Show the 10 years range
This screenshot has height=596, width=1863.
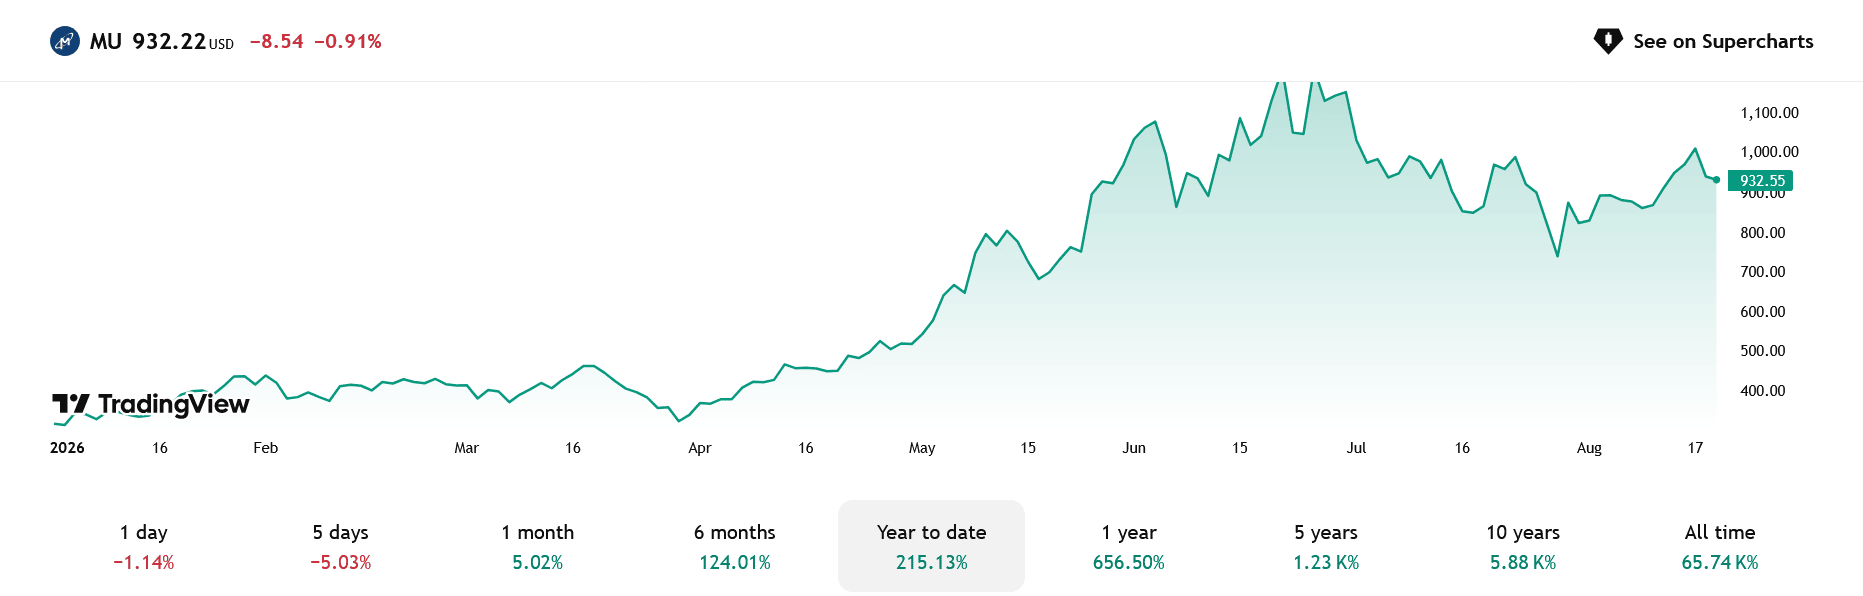pyautogui.click(x=1523, y=546)
